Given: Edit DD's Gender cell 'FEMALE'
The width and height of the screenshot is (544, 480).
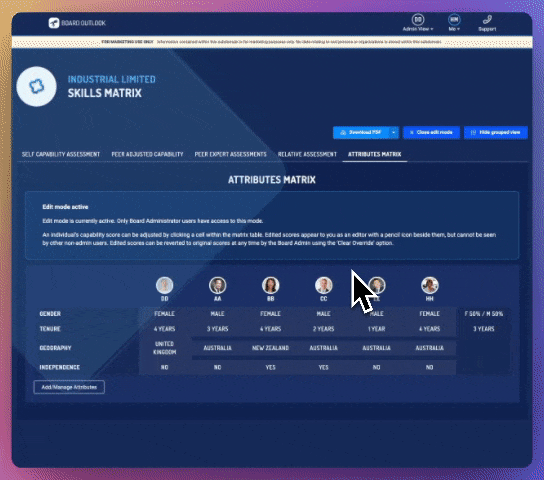Looking at the screenshot, I should click(164, 314).
